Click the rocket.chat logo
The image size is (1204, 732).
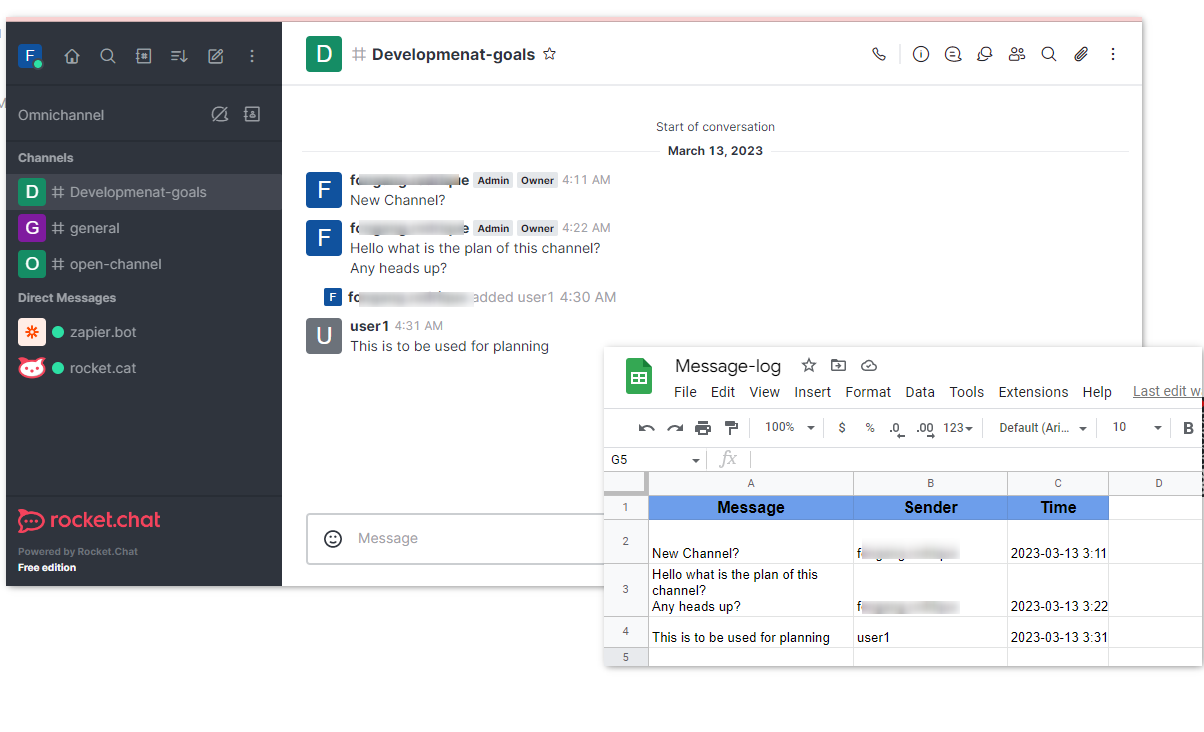[x=89, y=520]
